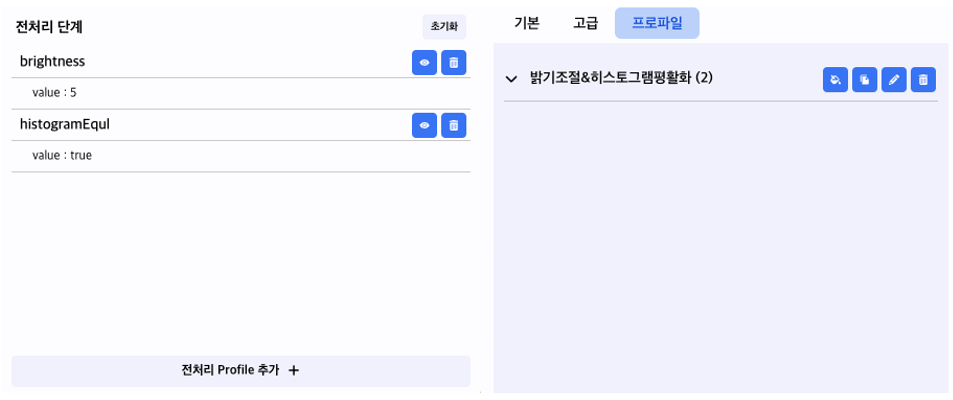Apply the profile using the paint bucket icon
Viewport: 953px width, 400px height.
[x=835, y=80]
